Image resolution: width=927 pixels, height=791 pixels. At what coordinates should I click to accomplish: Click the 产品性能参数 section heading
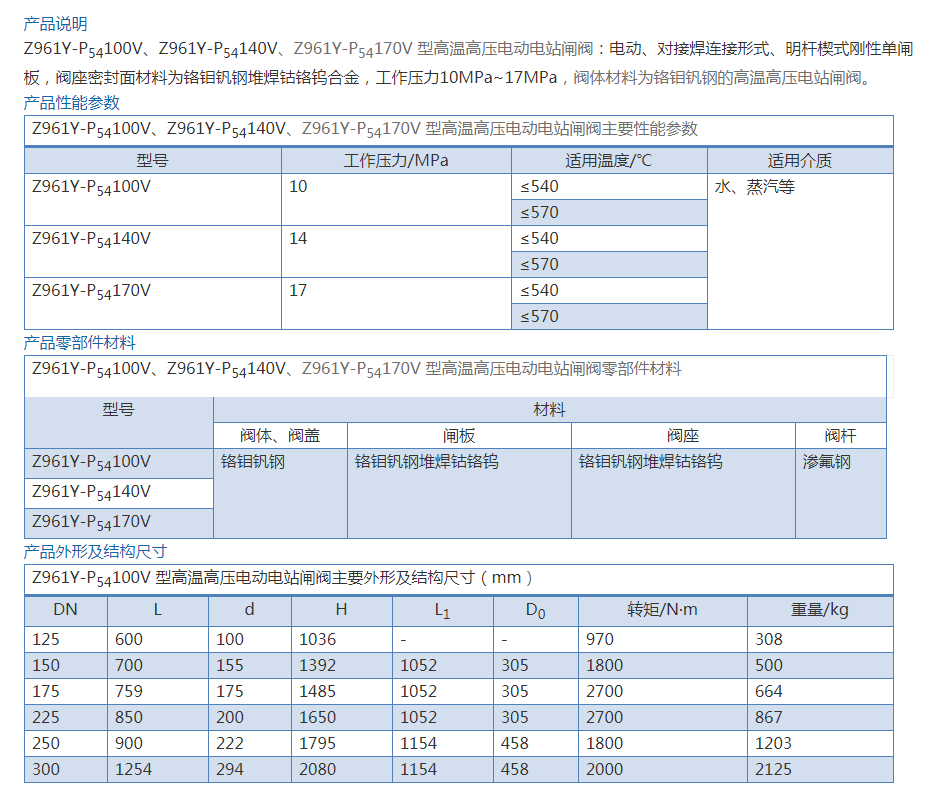(x=71, y=103)
